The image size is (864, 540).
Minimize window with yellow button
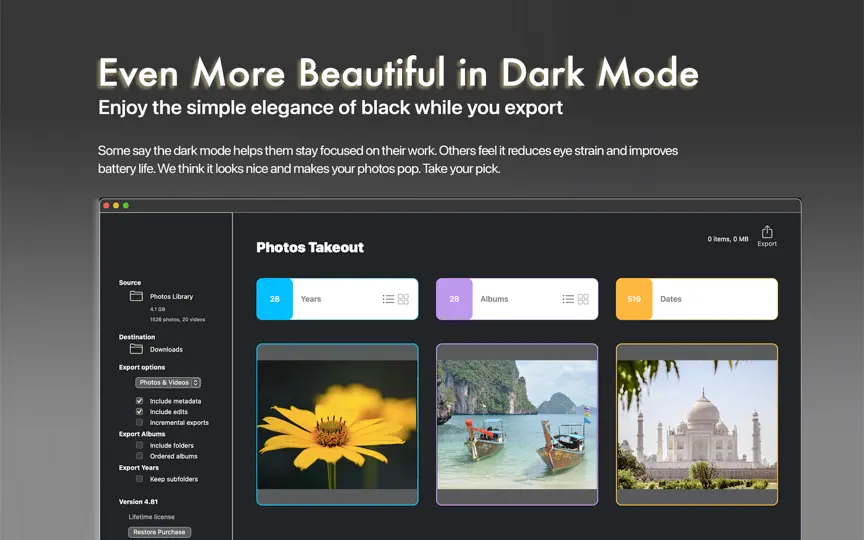coord(116,206)
